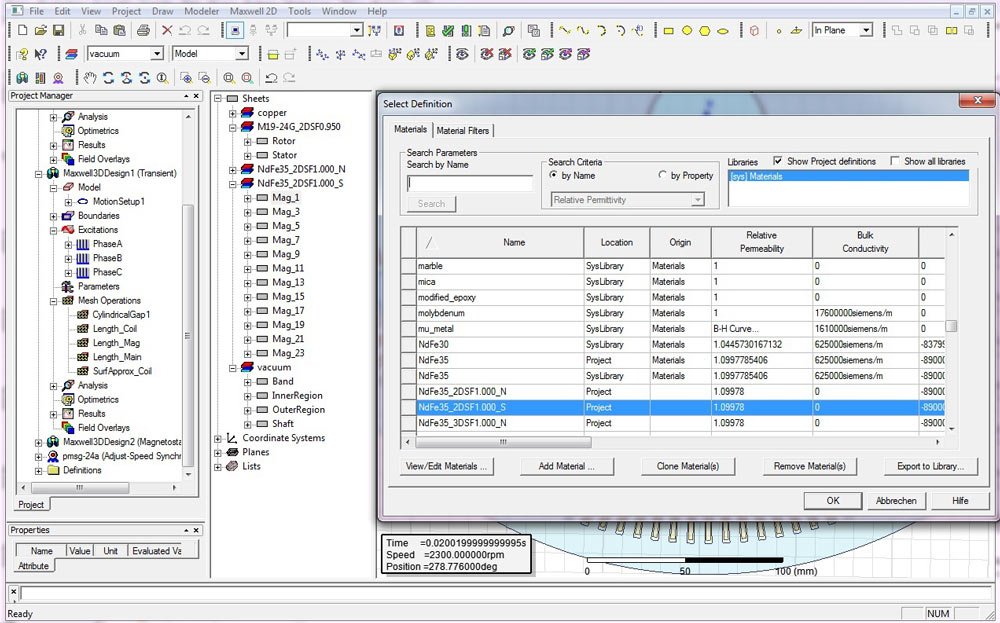Open the In Plane dropdown

(x=866, y=31)
